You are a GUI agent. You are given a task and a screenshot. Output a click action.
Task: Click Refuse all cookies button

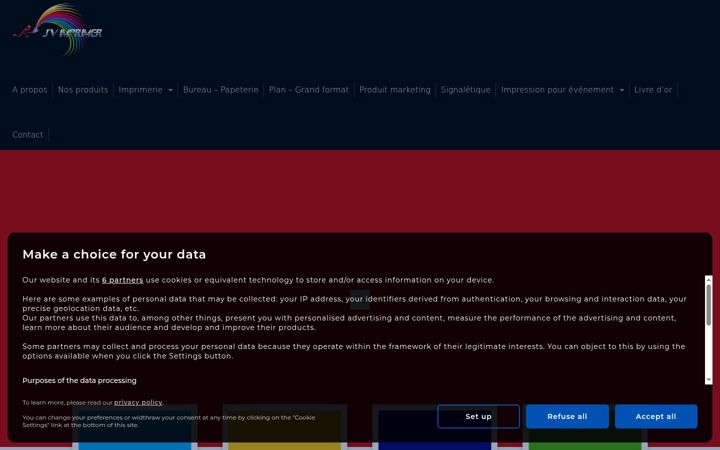[568, 416]
